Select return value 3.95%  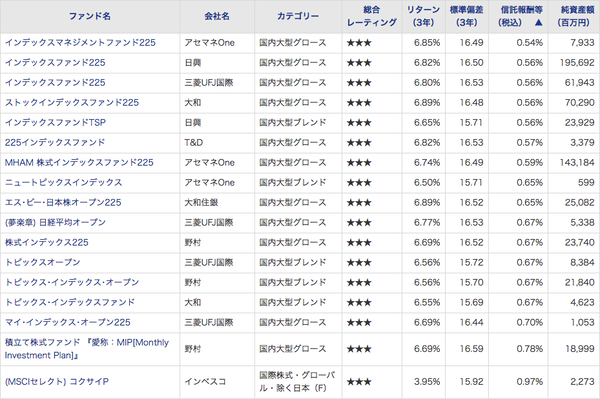[427, 382]
